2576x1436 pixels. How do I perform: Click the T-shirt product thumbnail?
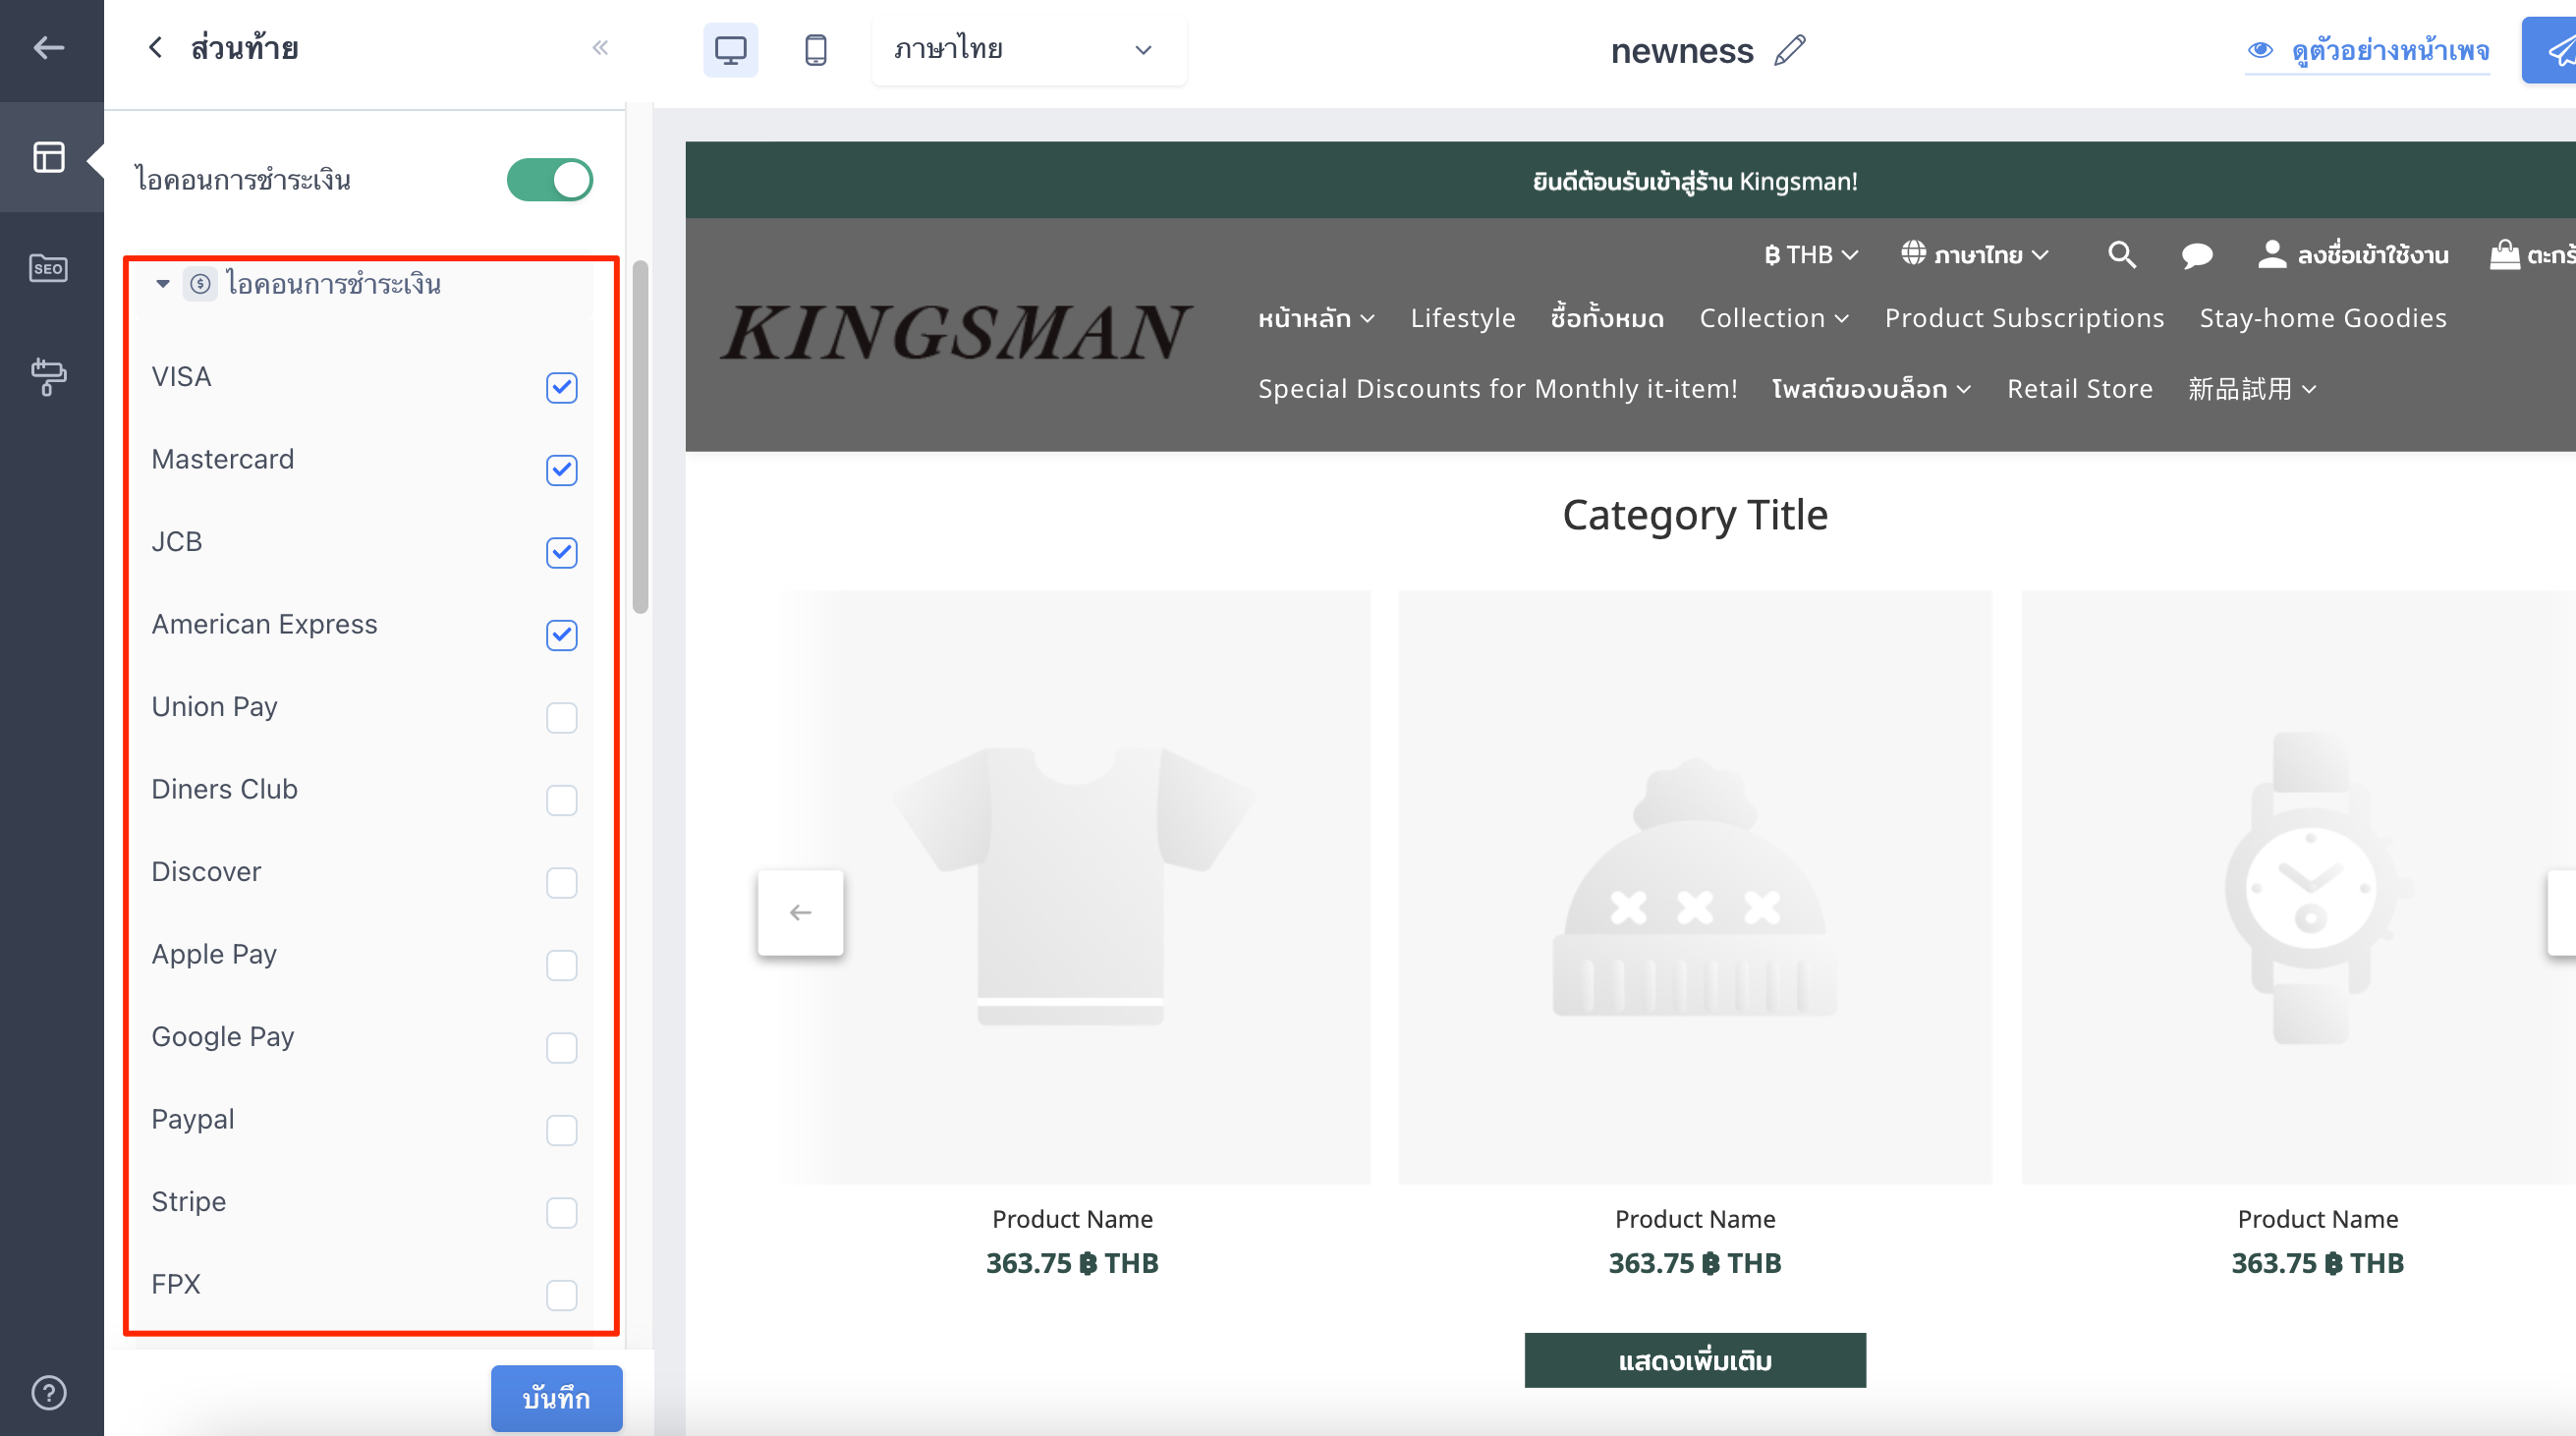(x=1072, y=887)
